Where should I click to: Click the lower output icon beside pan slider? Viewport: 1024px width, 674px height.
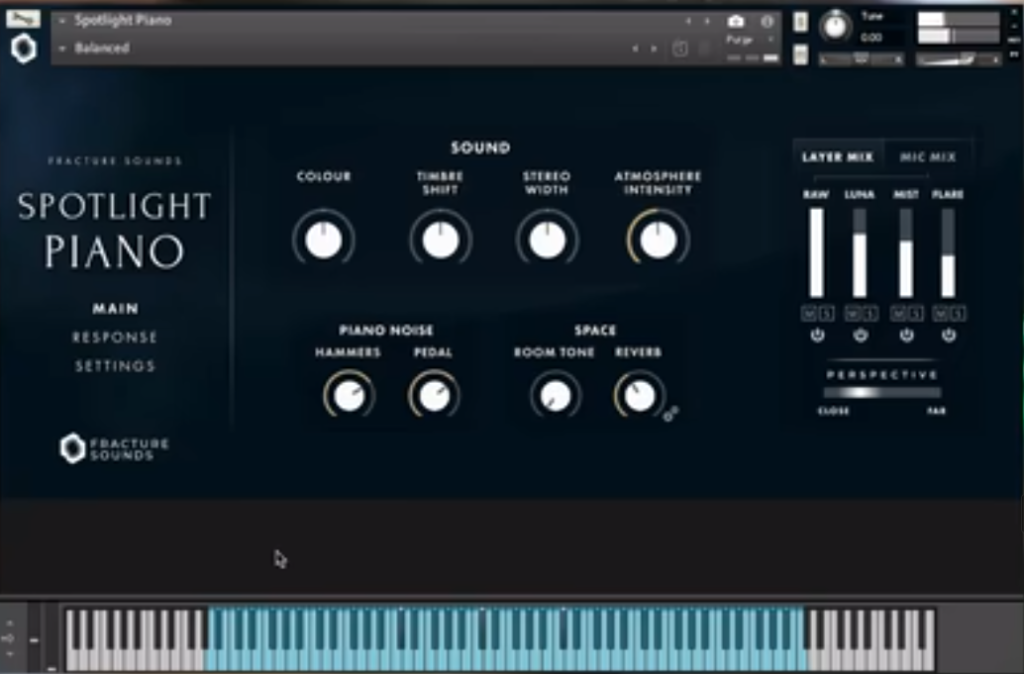click(x=801, y=55)
